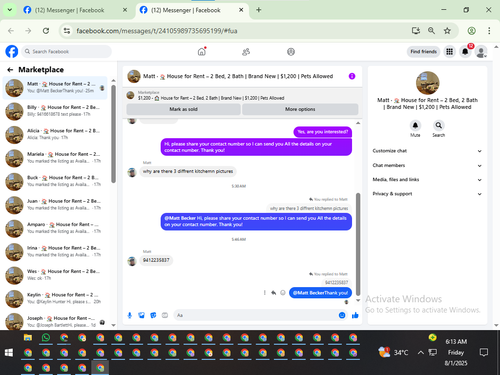The width and height of the screenshot is (500, 375).
Task: Open the Facebook menu grid icon
Action: (x=450, y=52)
